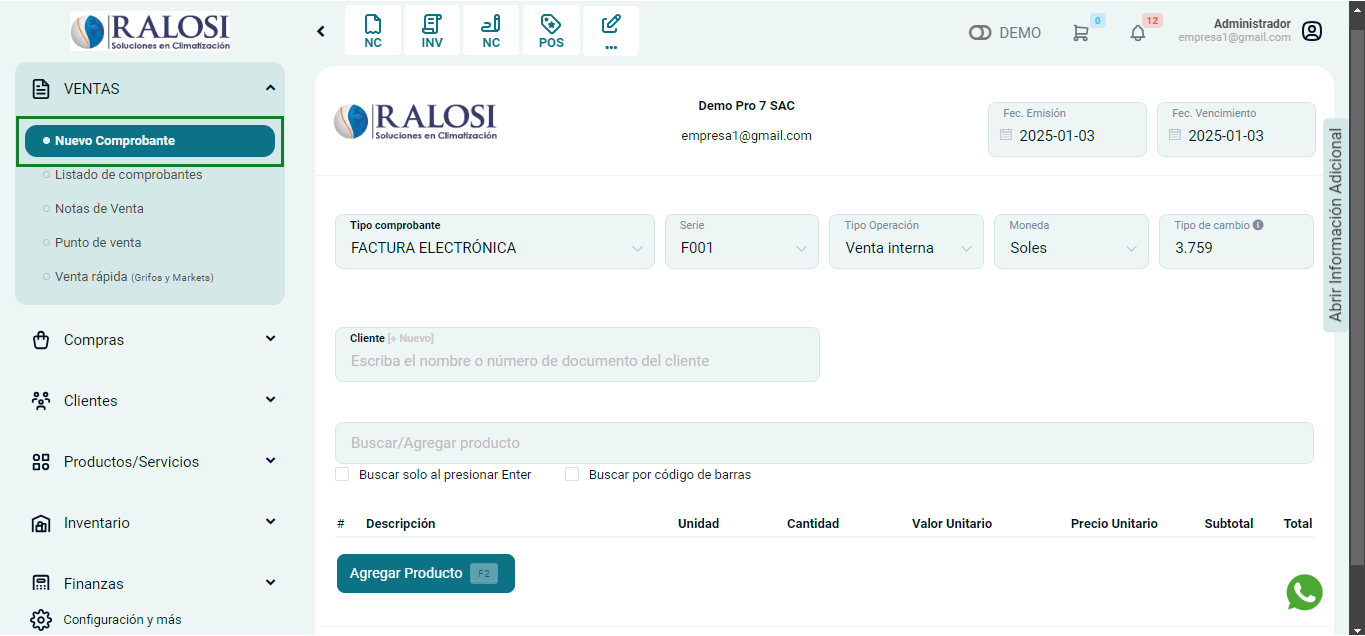Open the Administrador user profile icon
Screen dimensions: 1365x636
pos(1312,31)
